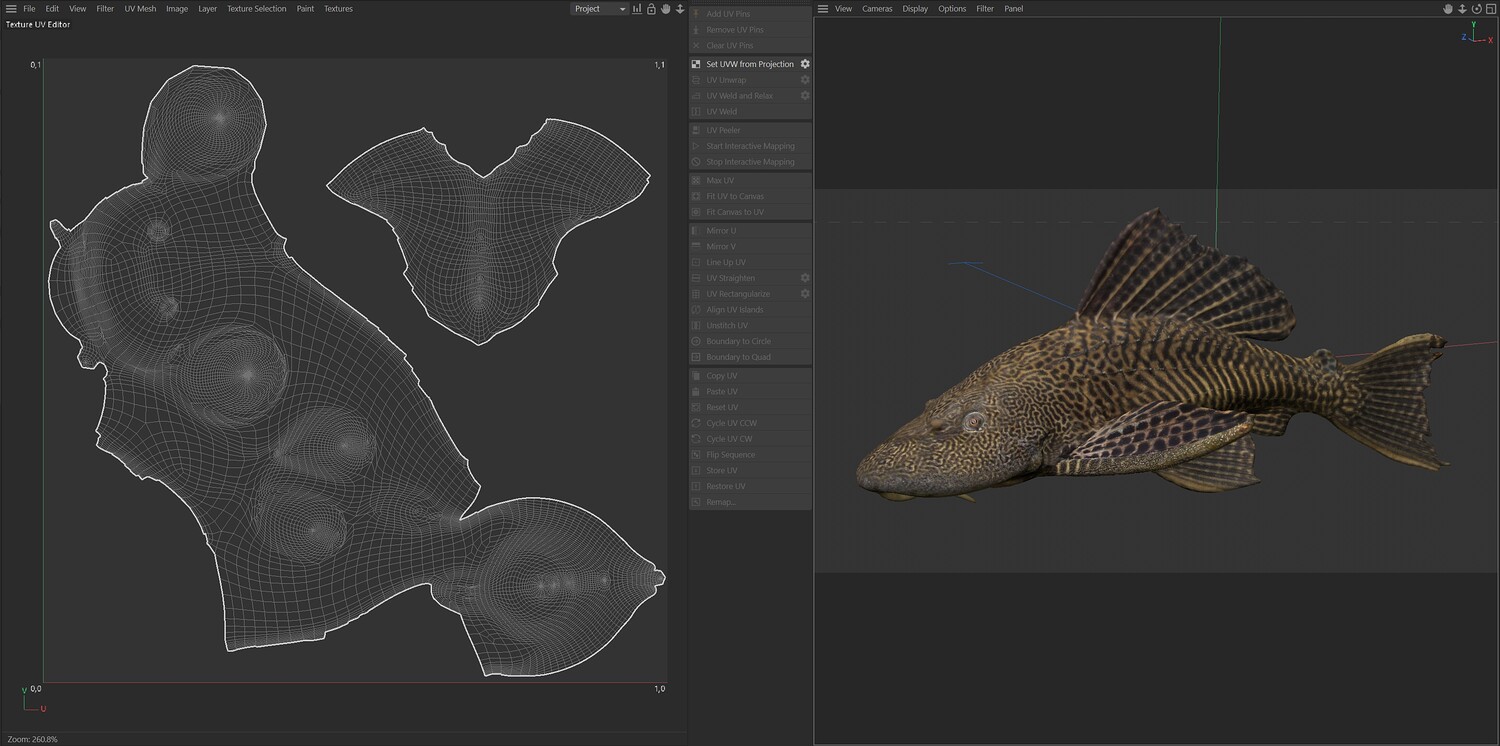The image size is (1500, 746).
Task: Open the Texture Selection menu
Action: (256, 9)
